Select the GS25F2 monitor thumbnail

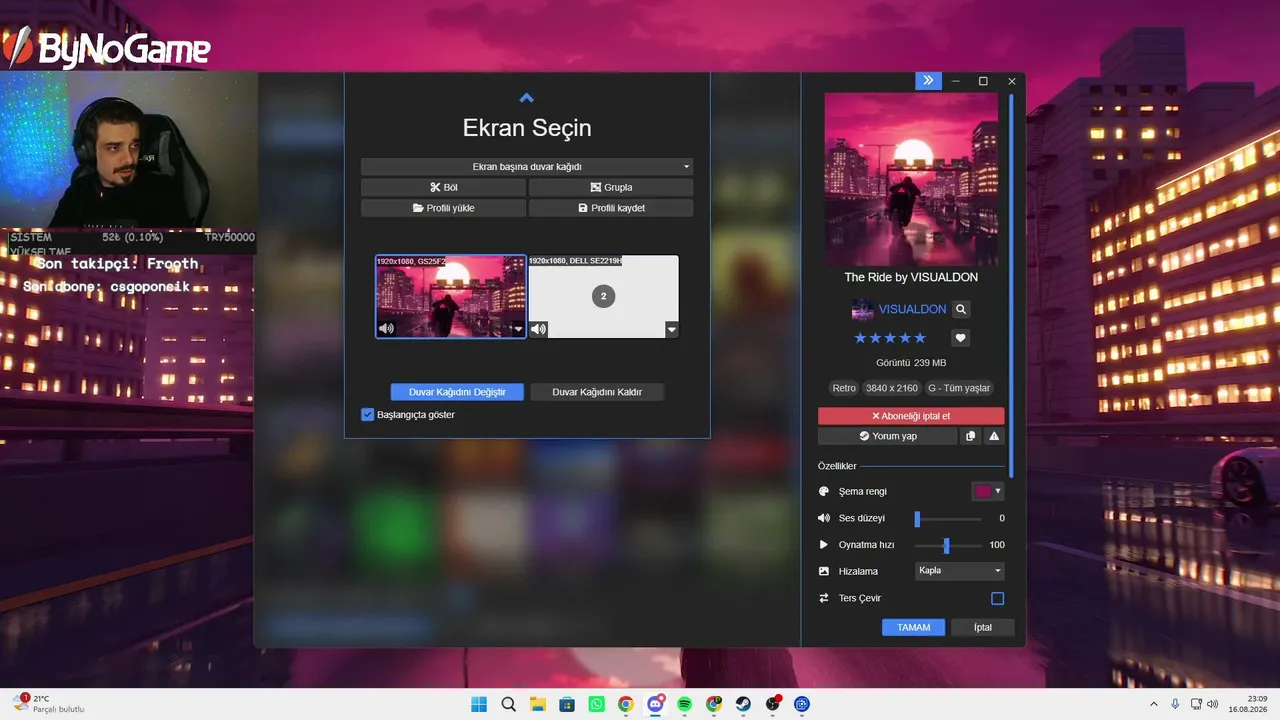451,296
